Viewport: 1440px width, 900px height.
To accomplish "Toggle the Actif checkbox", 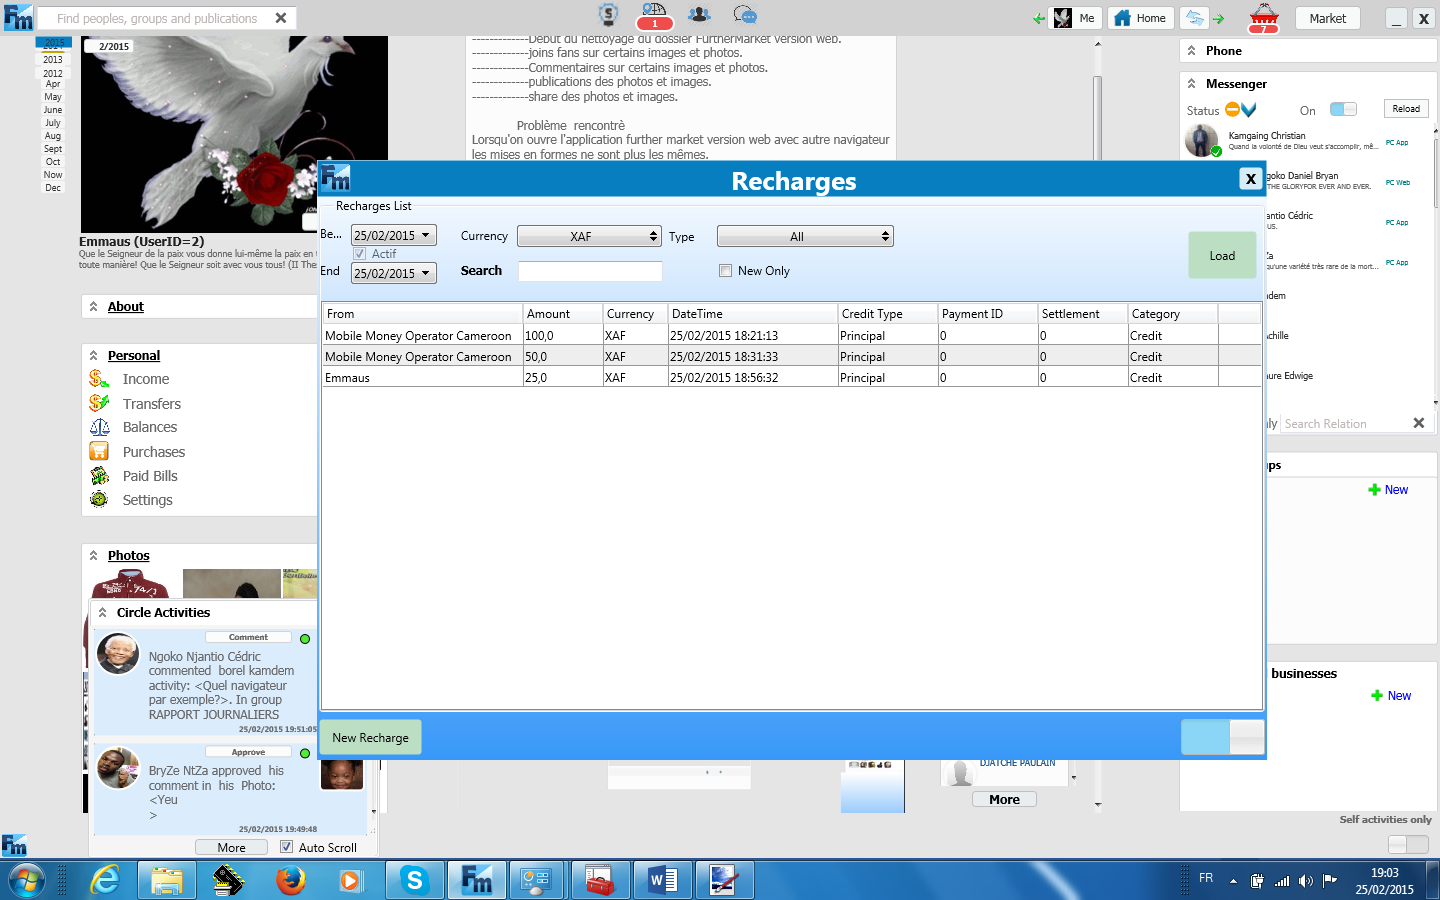I will pos(360,254).
